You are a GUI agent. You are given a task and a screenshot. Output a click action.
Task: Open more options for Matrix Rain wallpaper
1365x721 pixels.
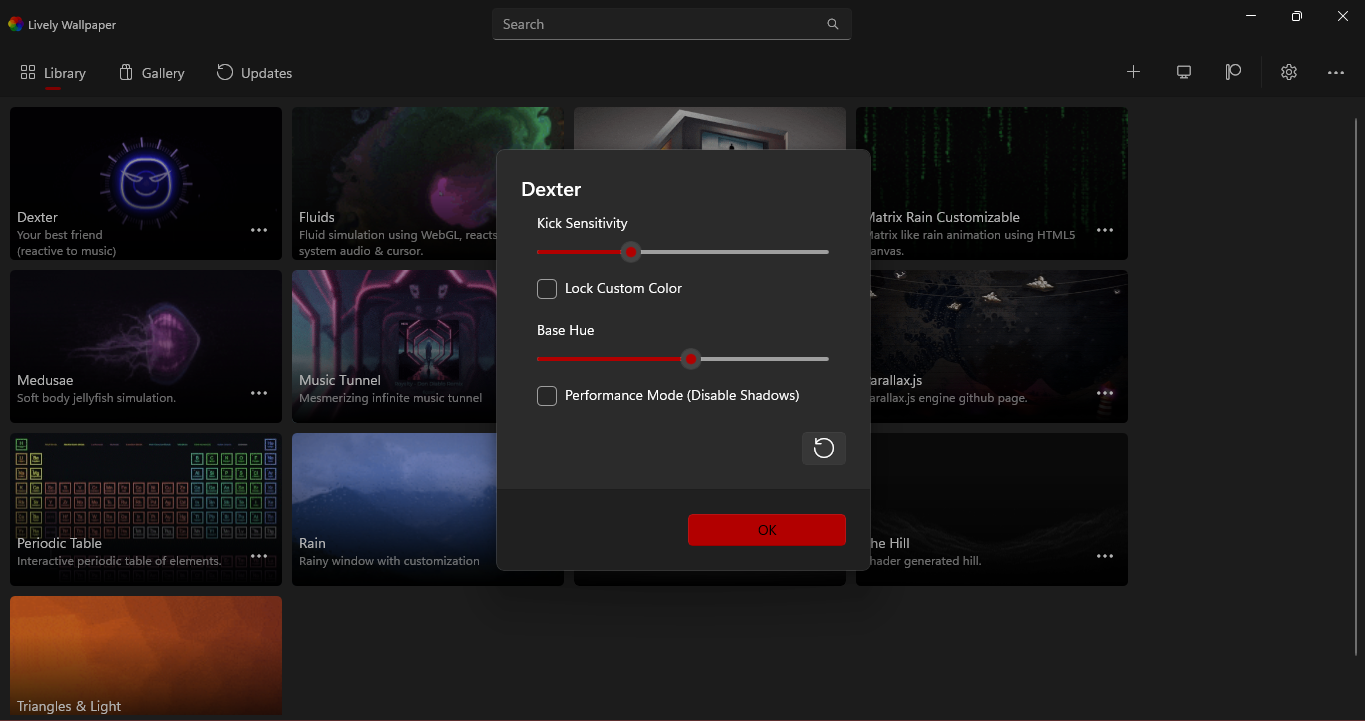[1105, 230]
